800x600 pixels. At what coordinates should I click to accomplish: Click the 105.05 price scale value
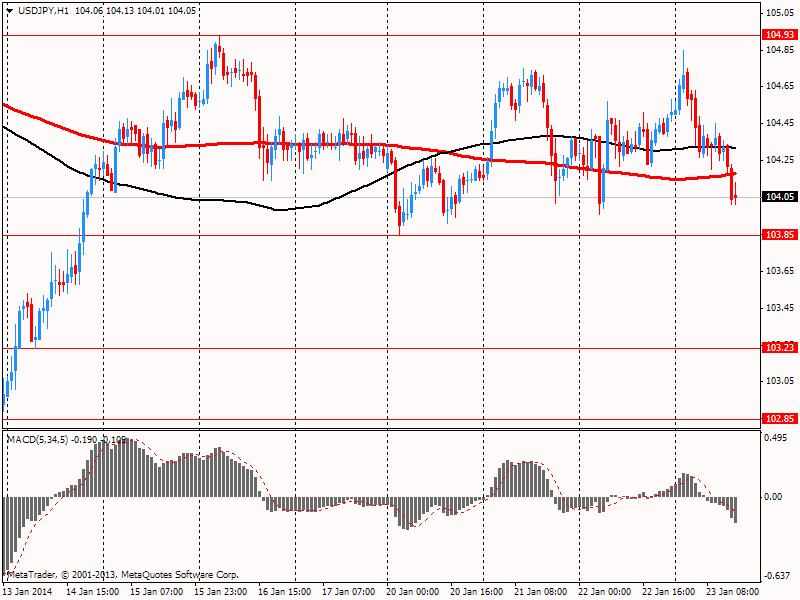(x=780, y=13)
